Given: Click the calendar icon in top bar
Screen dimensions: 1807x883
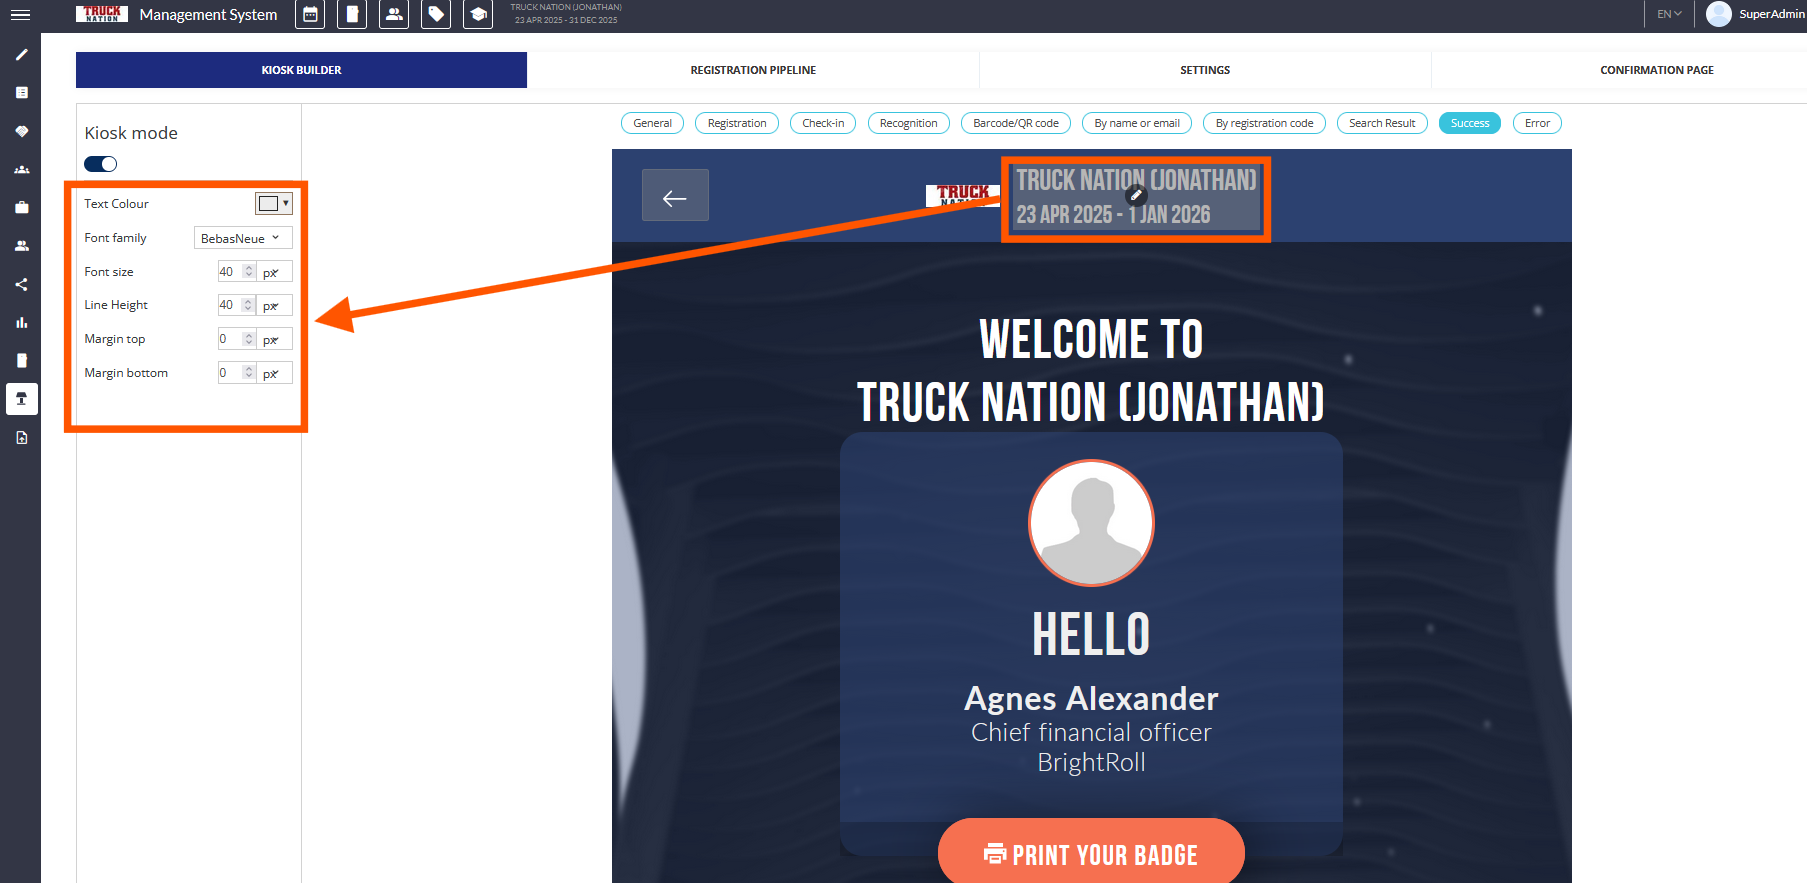Looking at the screenshot, I should pos(310,15).
